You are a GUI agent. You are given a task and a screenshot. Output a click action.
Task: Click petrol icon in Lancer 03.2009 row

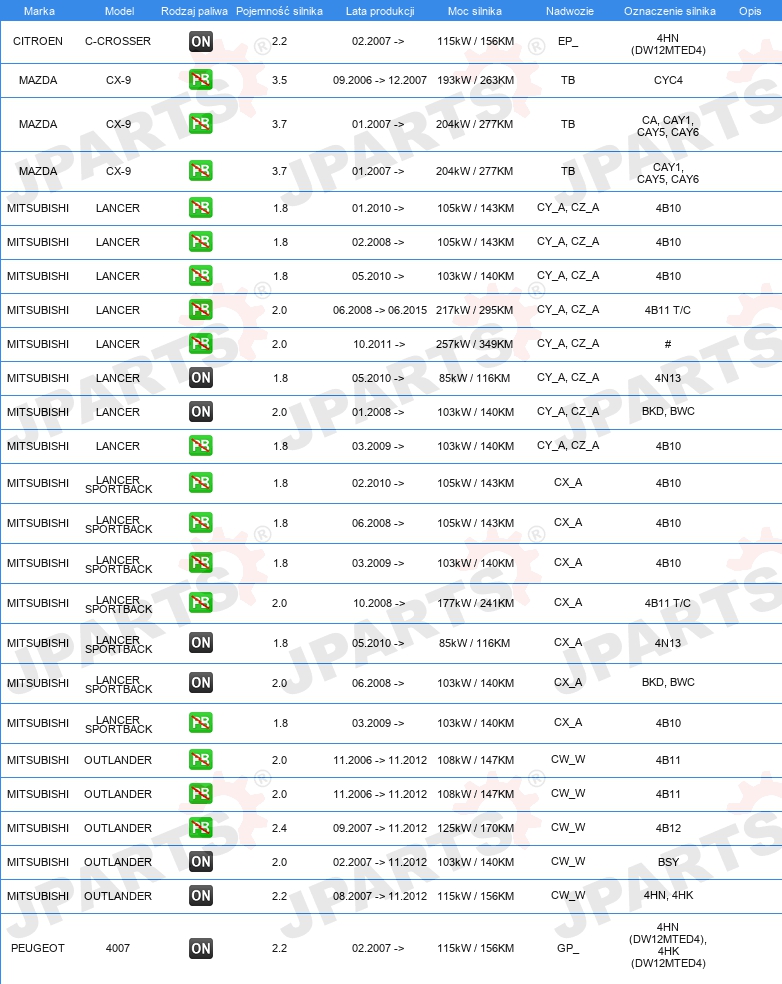201,446
